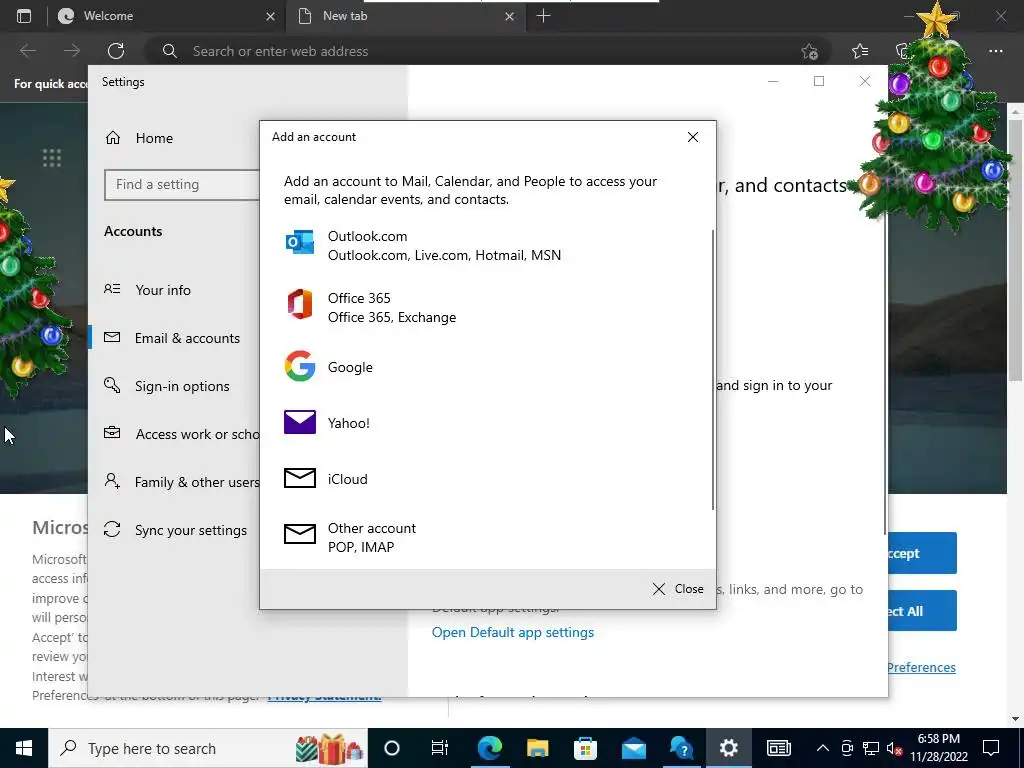
Task: Open network status tray icon
Action: click(871, 748)
